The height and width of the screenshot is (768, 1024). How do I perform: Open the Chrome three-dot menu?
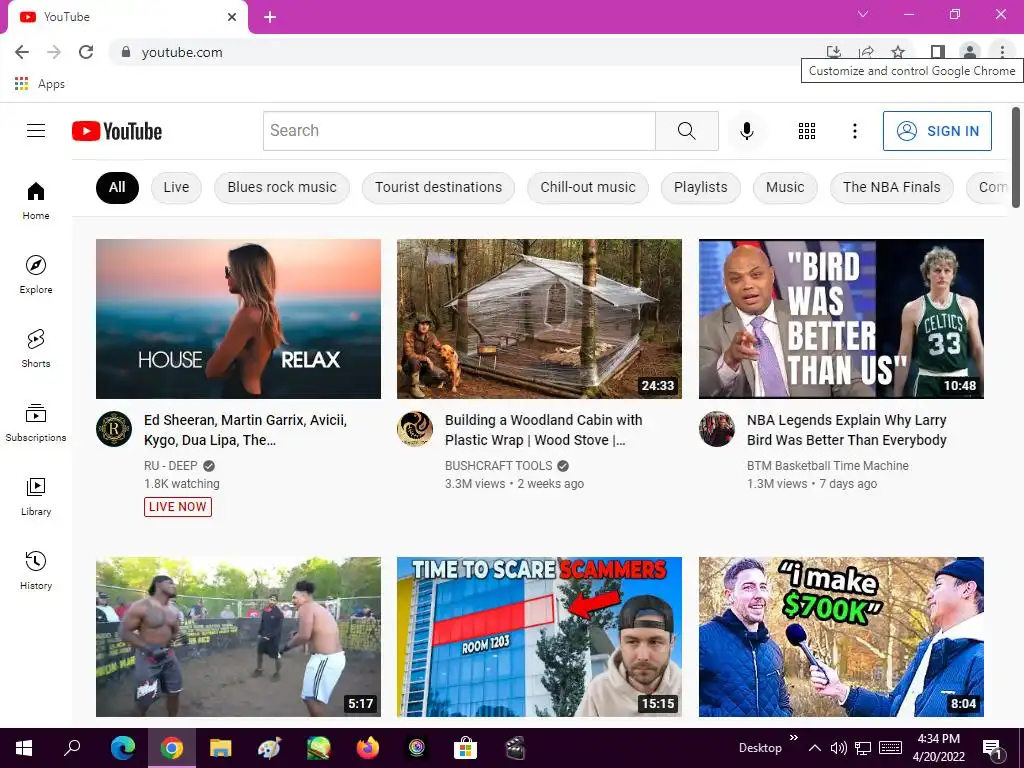click(1002, 52)
